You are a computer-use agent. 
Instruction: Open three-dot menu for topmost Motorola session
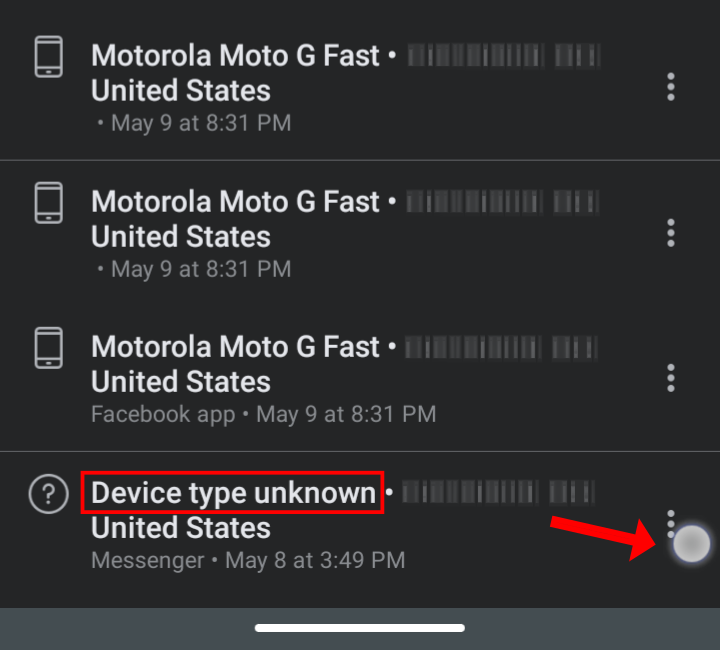coord(671,87)
